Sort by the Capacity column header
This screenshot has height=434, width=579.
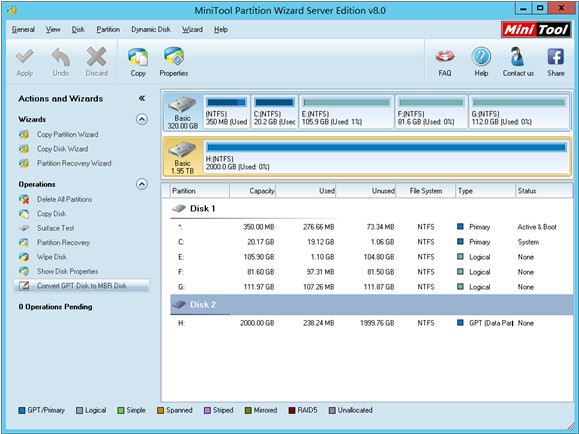pos(253,191)
